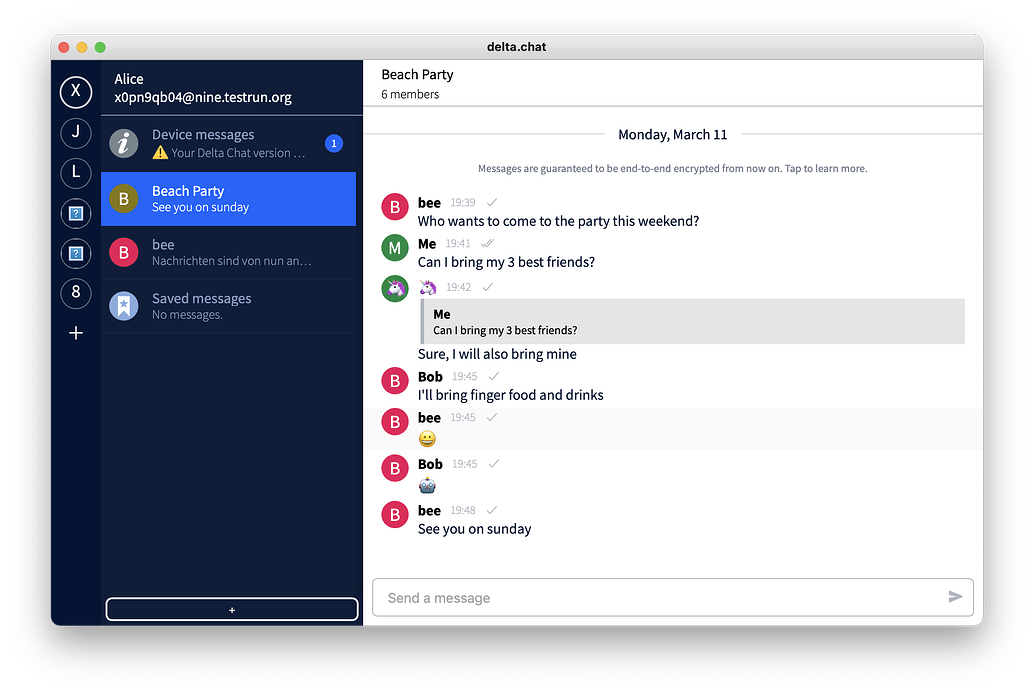Switch to the account avatar labeled L

pos(76,172)
